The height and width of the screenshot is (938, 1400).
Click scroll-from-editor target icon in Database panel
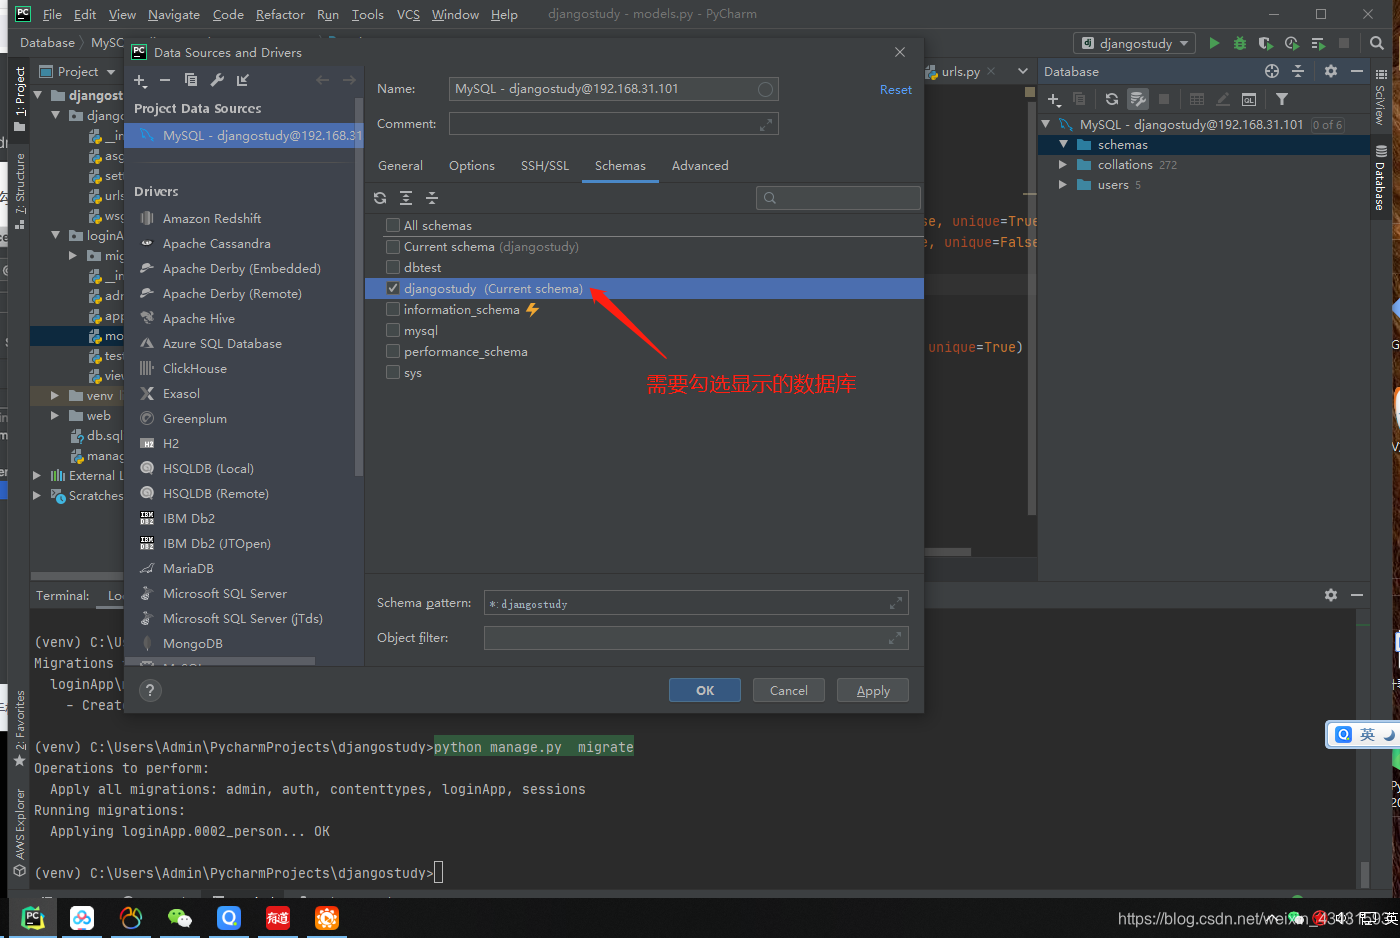[1272, 71]
